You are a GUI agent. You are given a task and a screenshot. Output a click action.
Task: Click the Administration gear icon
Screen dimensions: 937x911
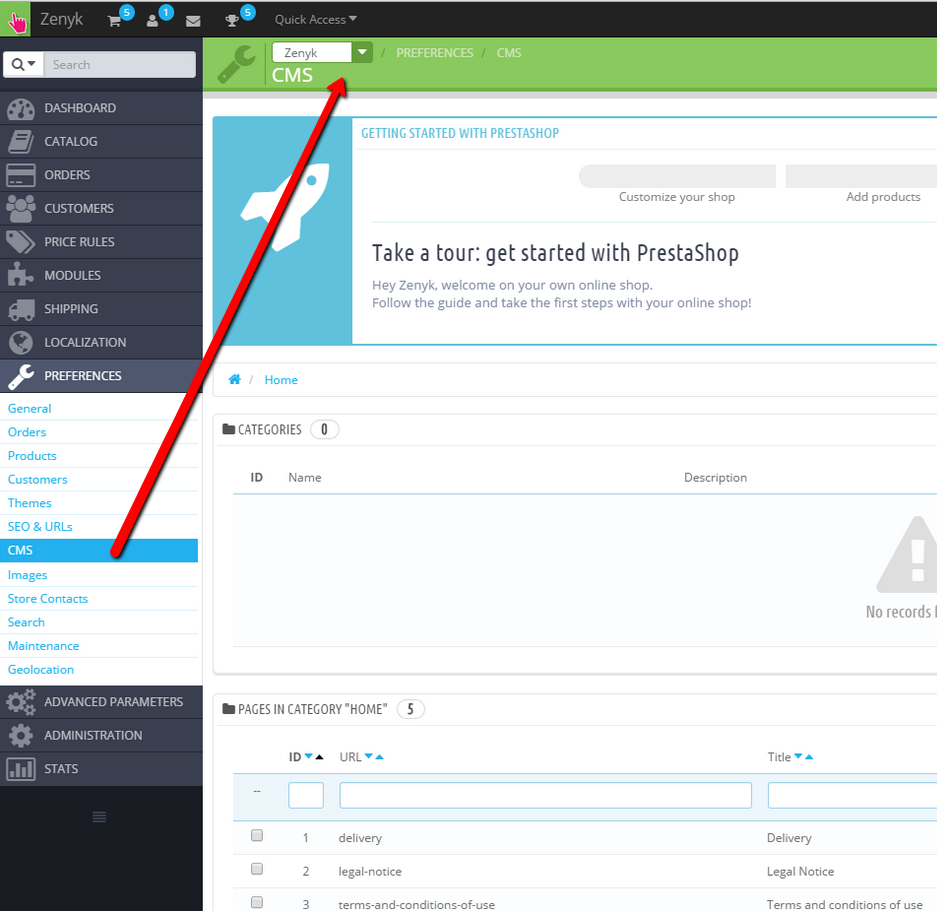click(x=20, y=735)
